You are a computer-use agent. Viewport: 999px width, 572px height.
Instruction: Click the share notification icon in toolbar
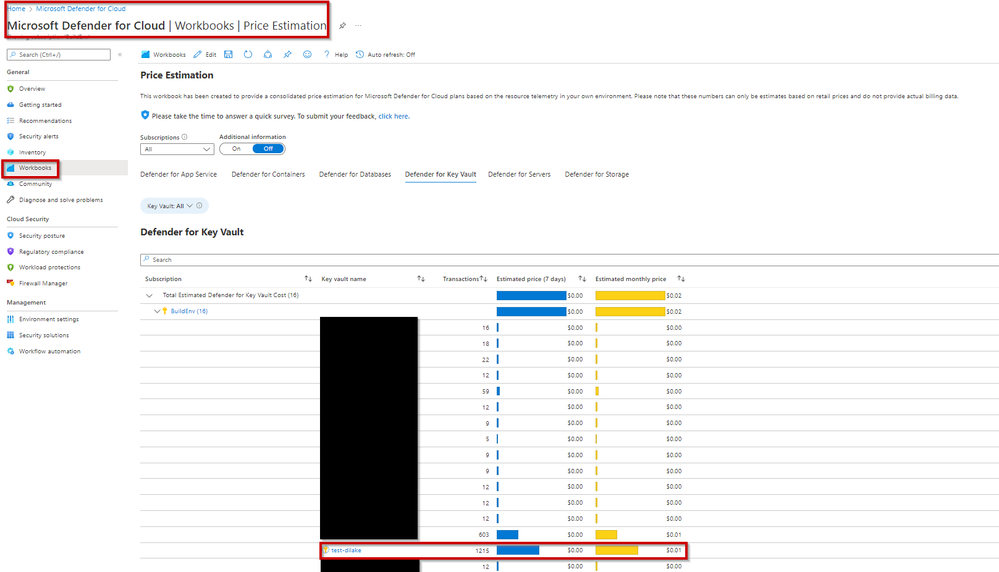point(268,55)
